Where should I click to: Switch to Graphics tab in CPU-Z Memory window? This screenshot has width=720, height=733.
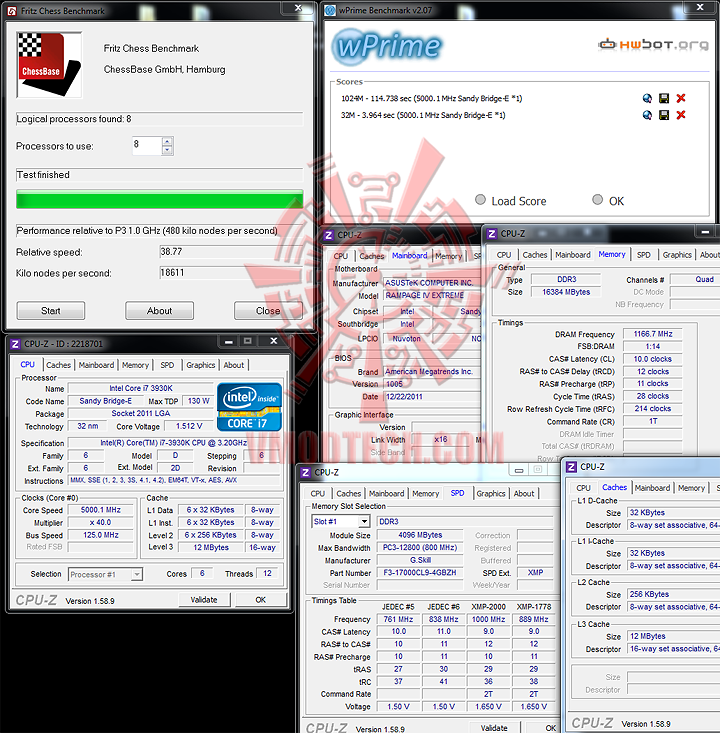pyautogui.click(x=677, y=255)
